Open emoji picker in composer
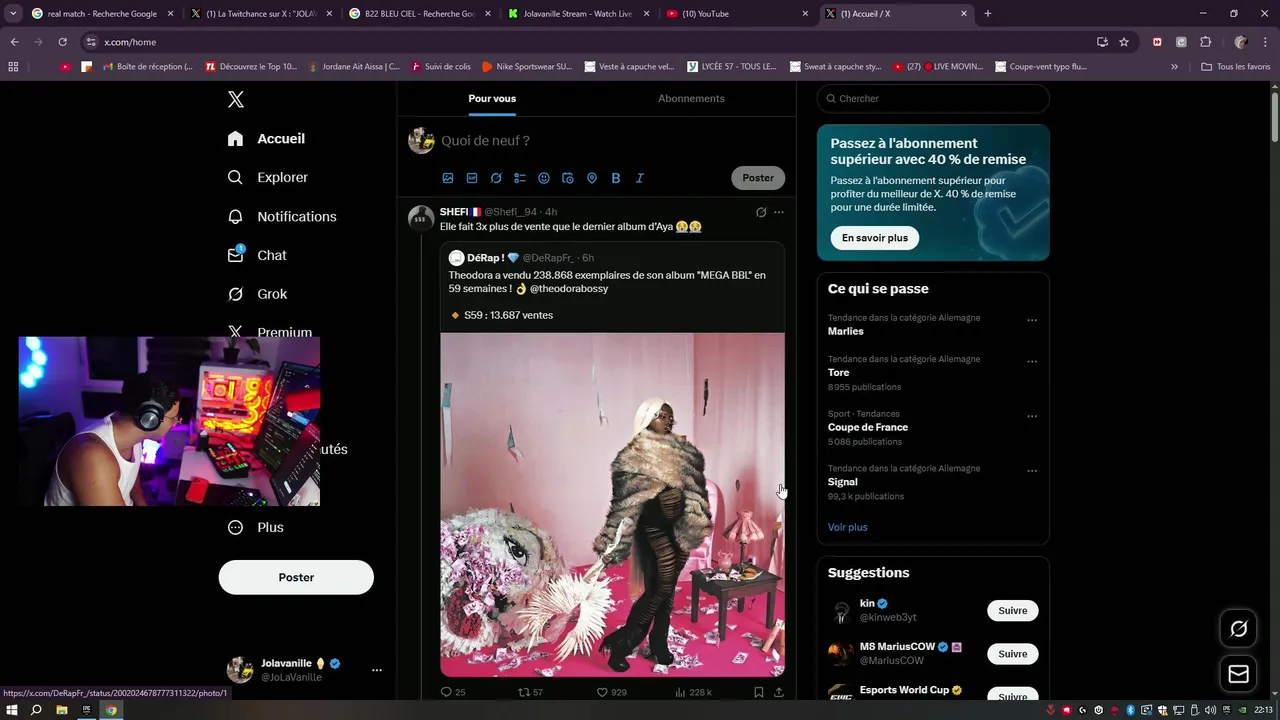This screenshot has width=1280, height=720. coord(544,178)
